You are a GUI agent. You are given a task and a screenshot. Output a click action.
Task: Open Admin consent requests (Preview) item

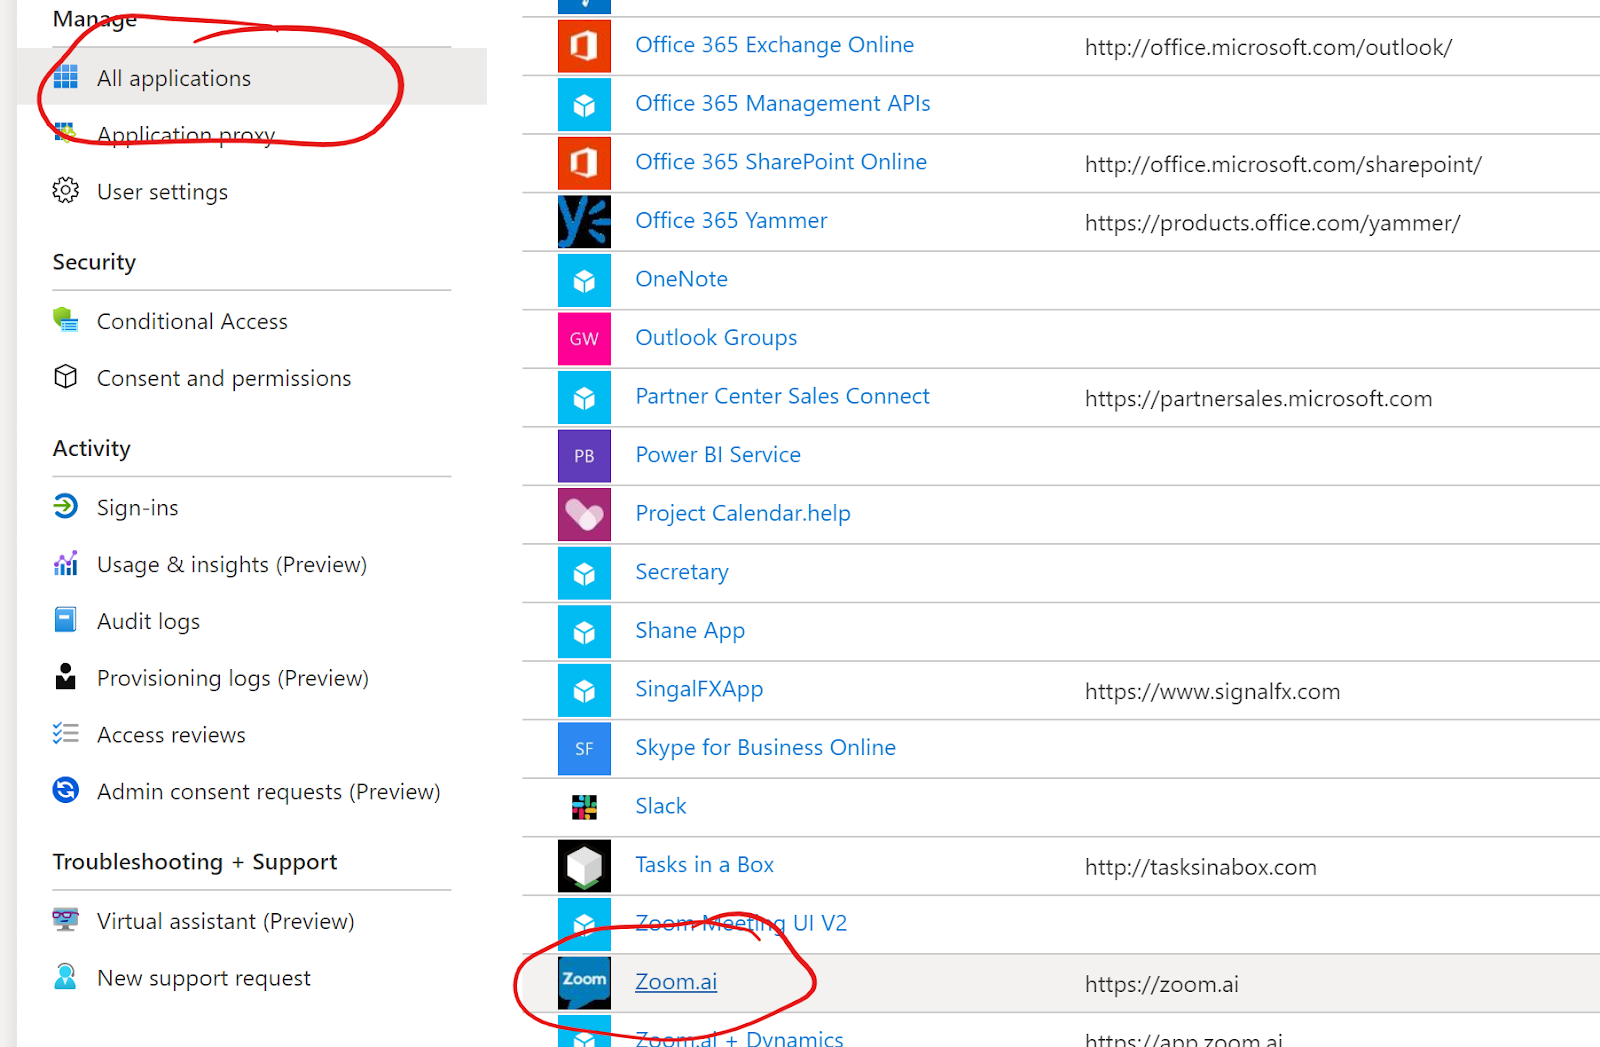tap(269, 791)
